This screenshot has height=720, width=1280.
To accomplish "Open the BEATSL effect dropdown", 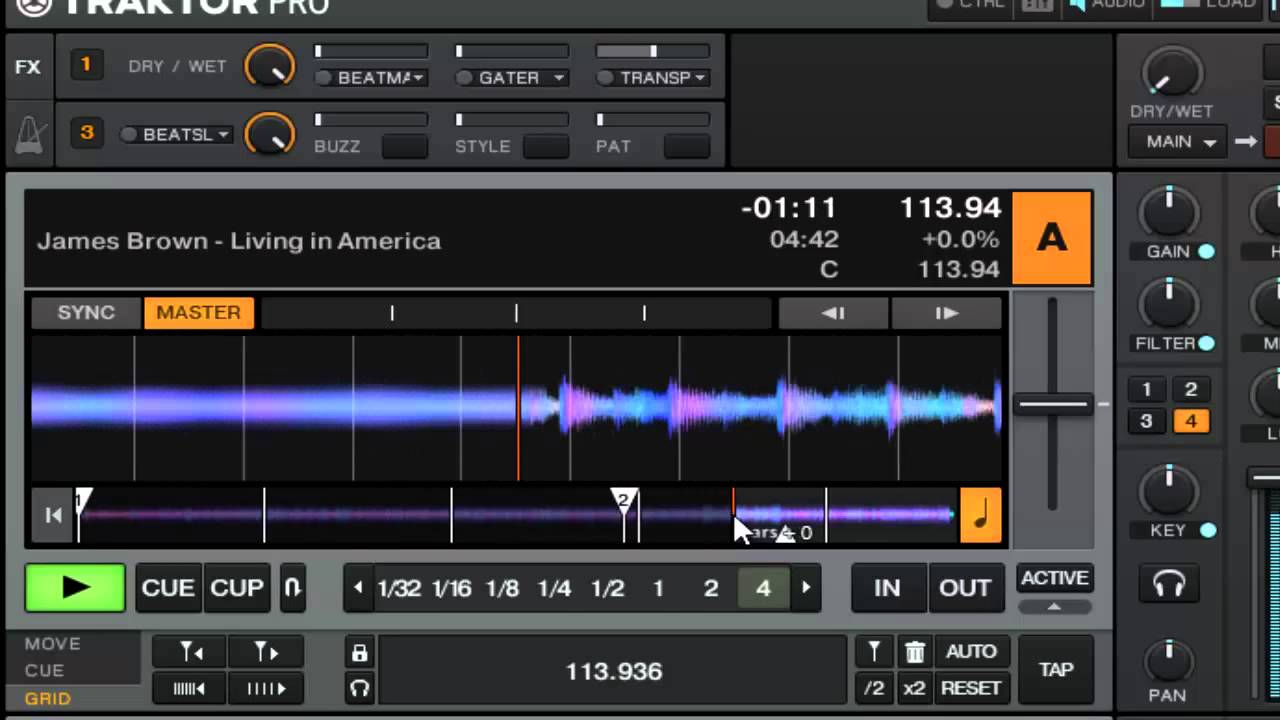I will [x=223, y=134].
